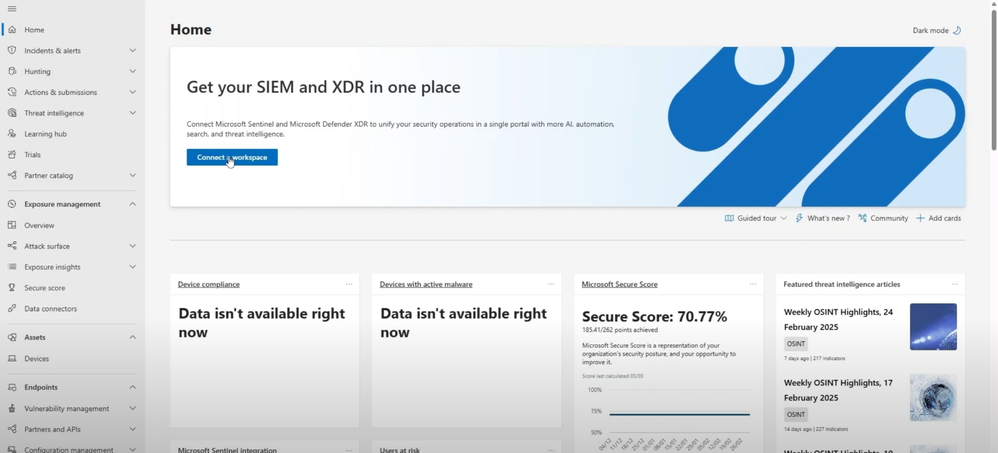Click the Guided tour map icon
The height and width of the screenshot is (453, 998).
pyautogui.click(x=729, y=218)
